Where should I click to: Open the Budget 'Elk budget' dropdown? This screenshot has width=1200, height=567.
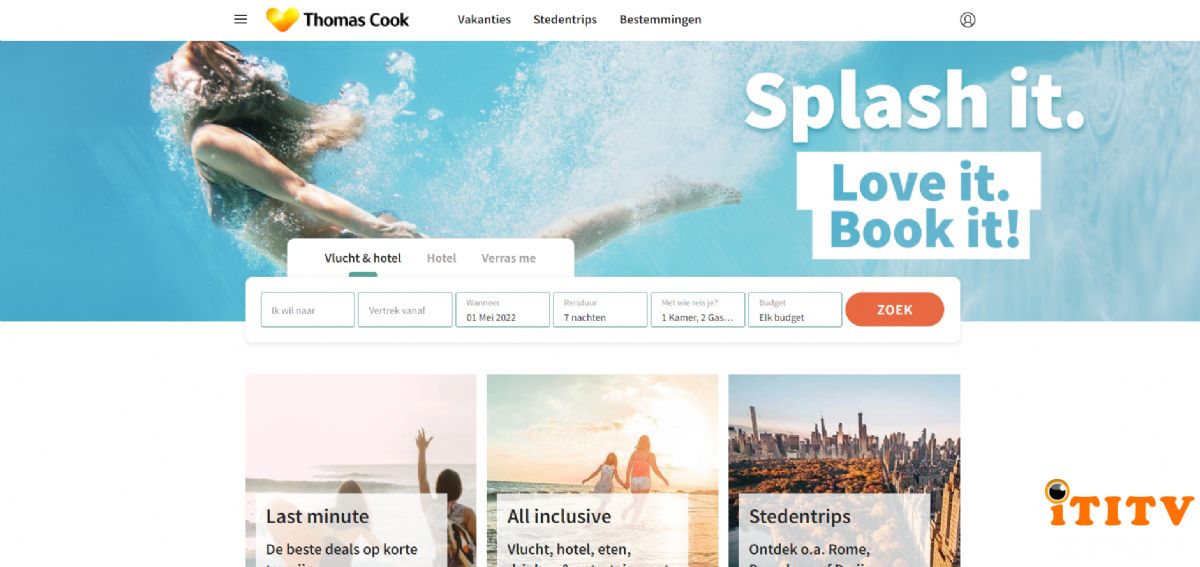point(795,310)
